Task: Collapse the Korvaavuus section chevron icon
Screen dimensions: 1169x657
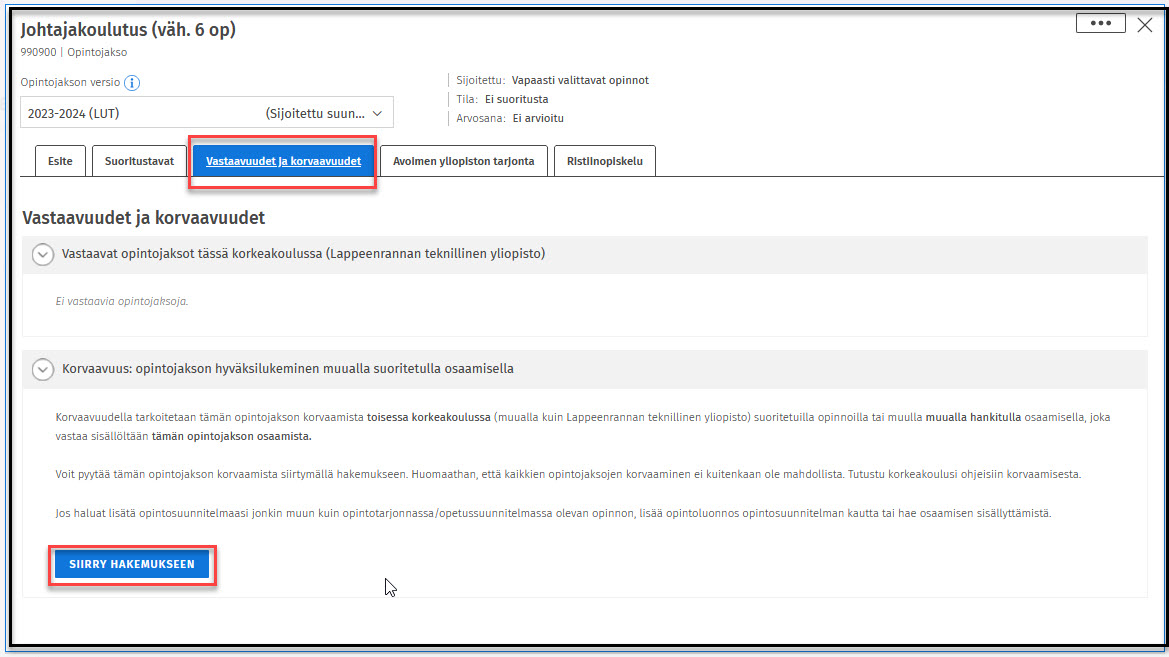Action: pos(42,369)
